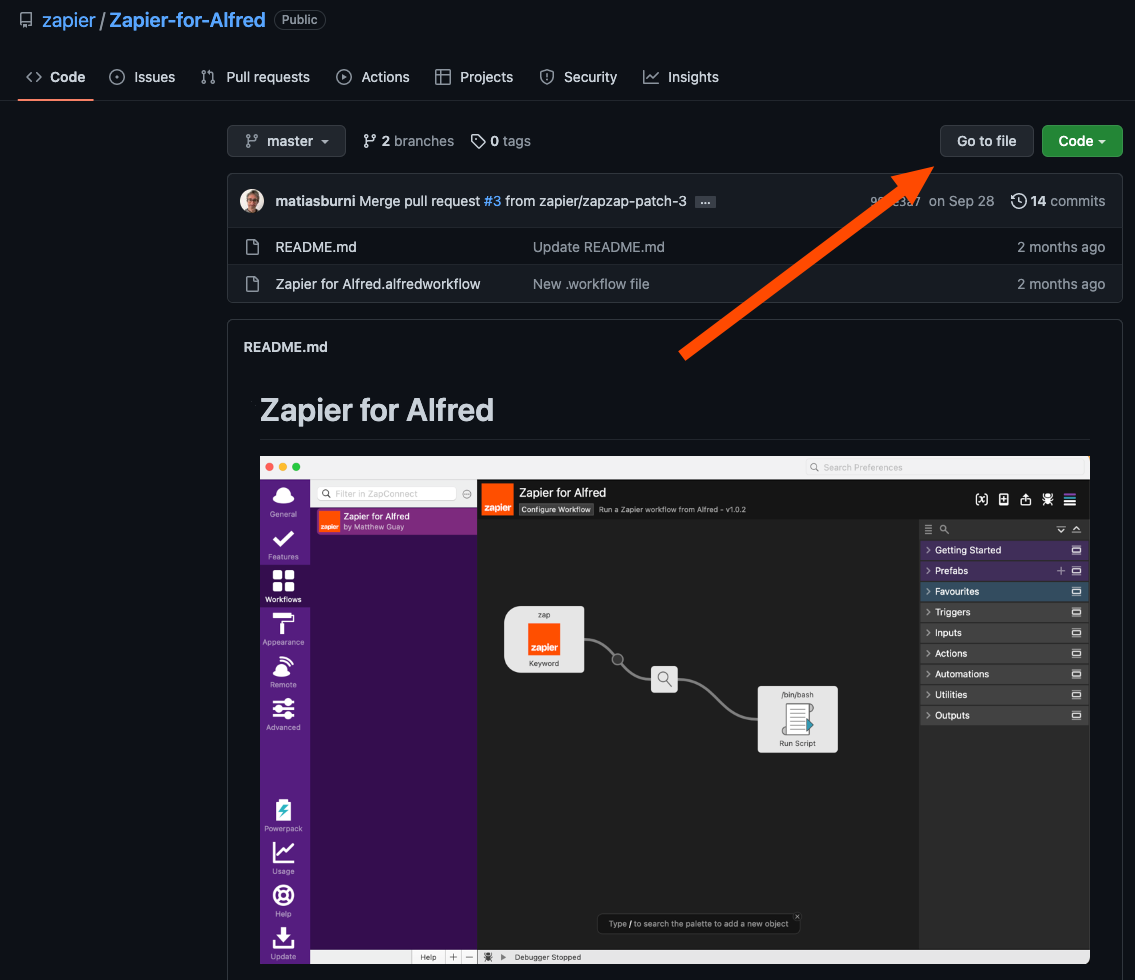View the 2 branches link
The height and width of the screenshot is (980, 1135).
(408, 141)
